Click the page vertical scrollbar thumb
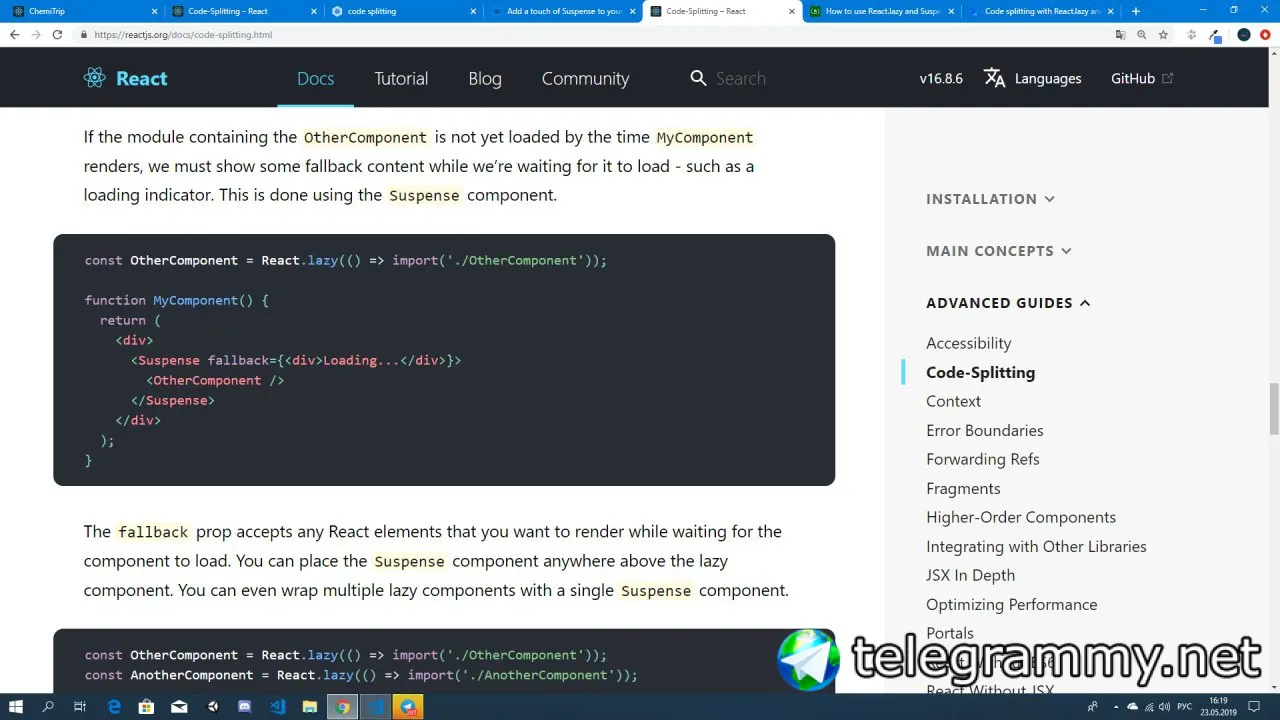Screen dimensions: 1280x720 tap(1274, 408)
